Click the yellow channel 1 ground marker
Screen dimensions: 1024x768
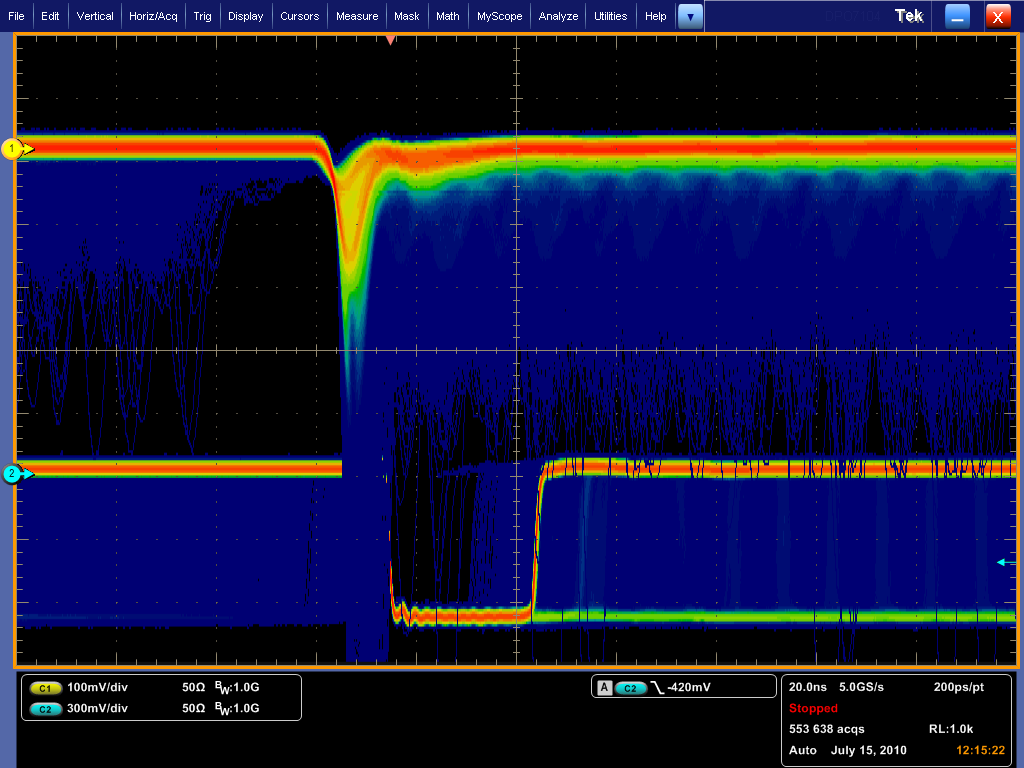13,149
